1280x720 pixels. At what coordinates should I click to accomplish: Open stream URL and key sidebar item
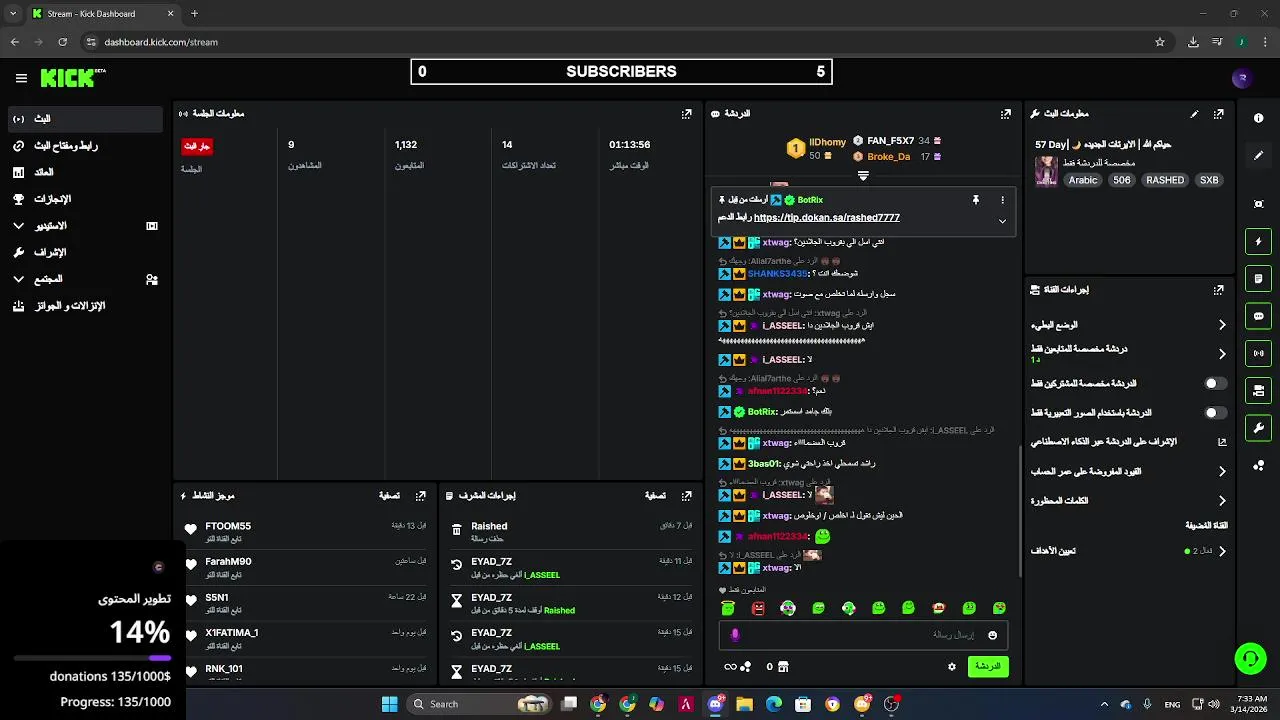pyautogui.click(x=84, y=146)
